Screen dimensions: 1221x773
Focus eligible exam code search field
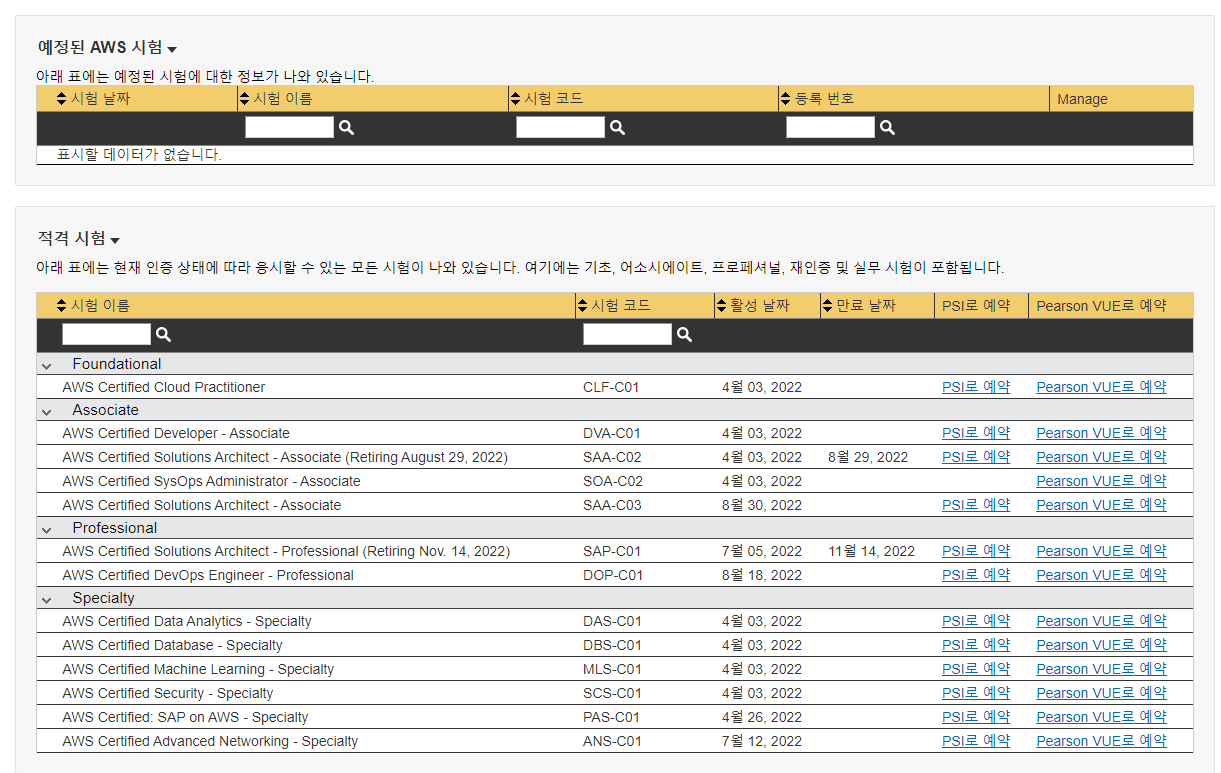click(627, 334)
